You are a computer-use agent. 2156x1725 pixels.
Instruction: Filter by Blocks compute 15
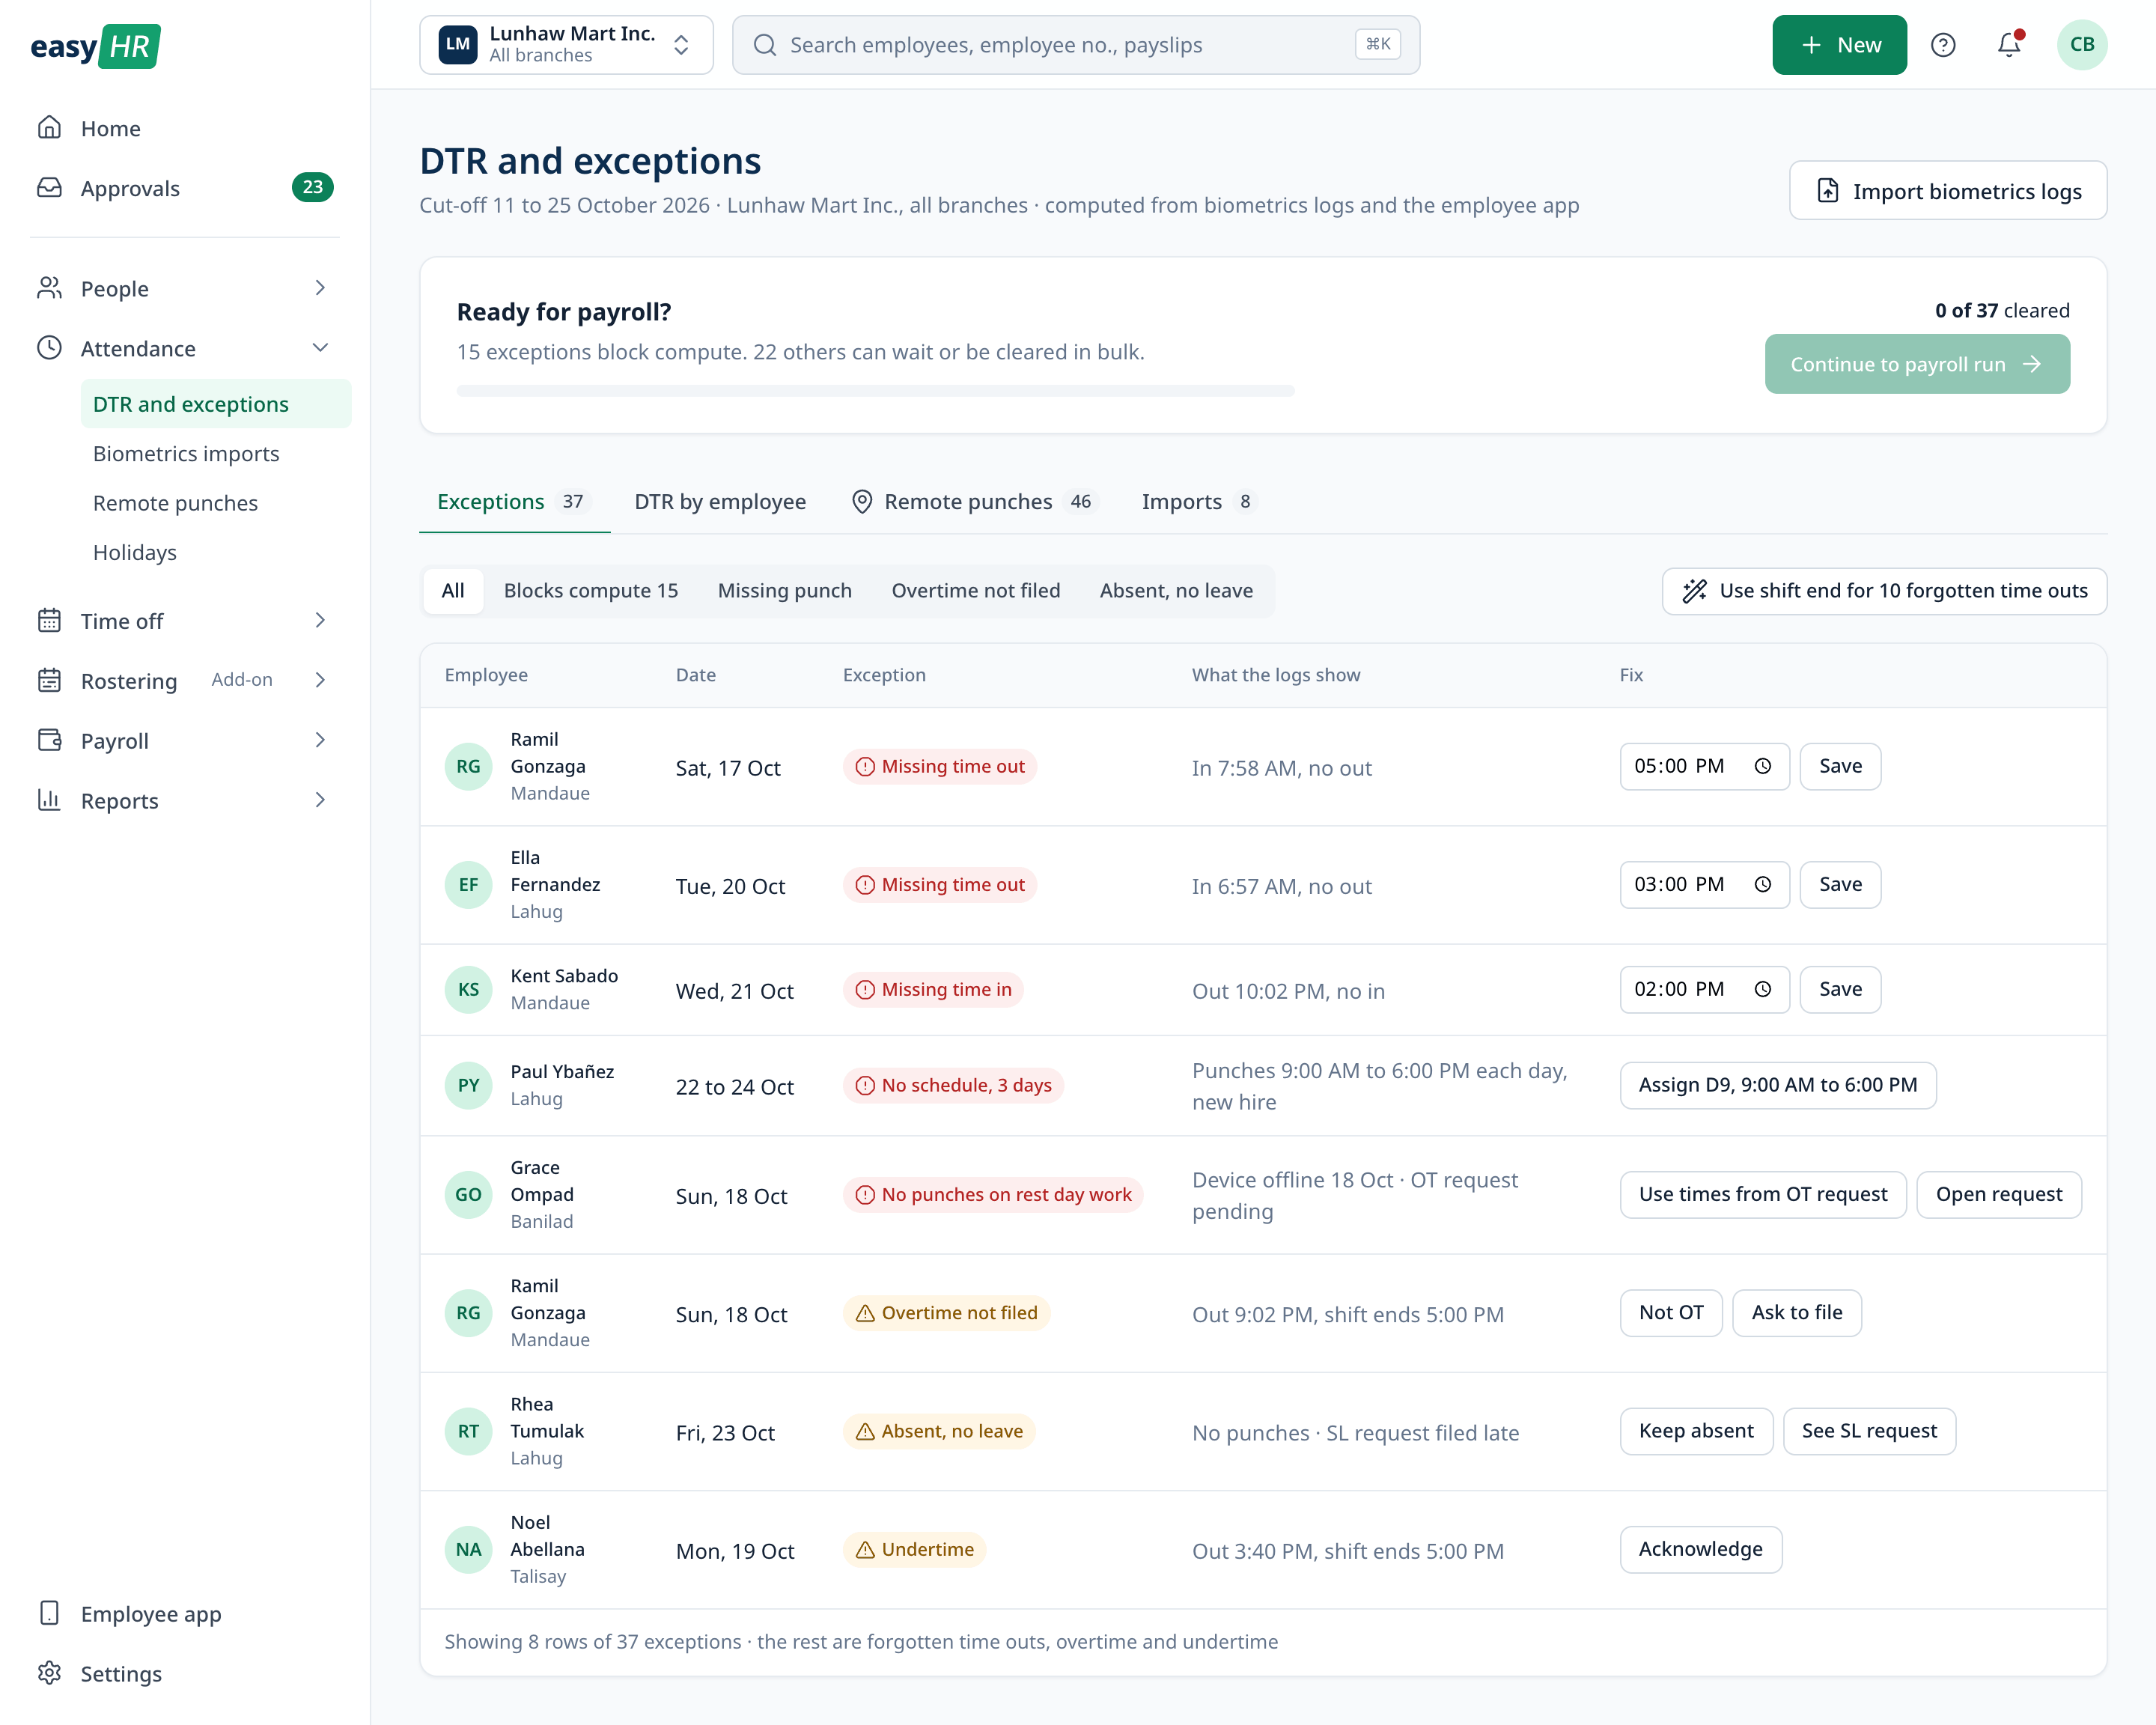pyautogui.click(x=590, y=590)
